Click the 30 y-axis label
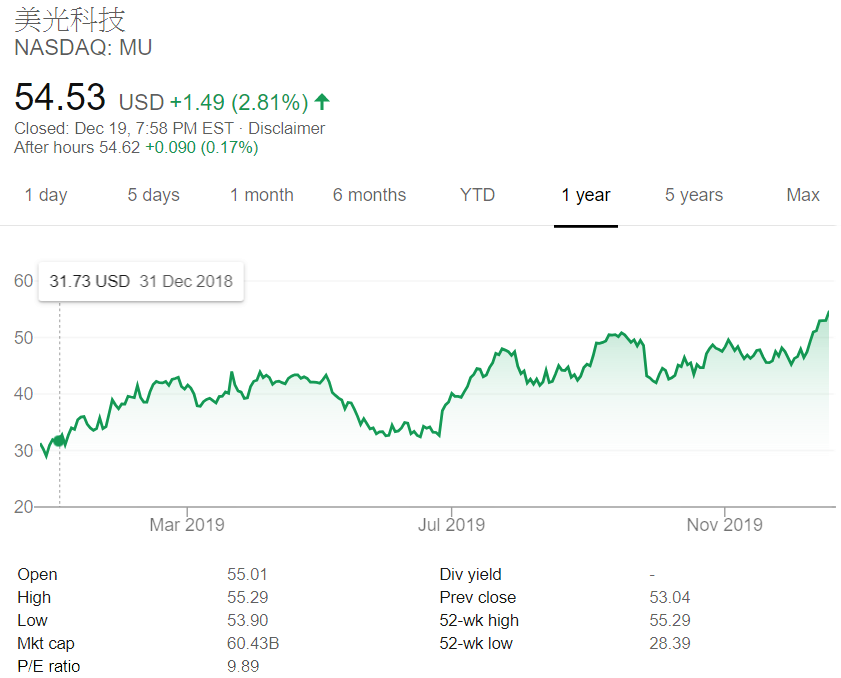The height and width of the screenshot is (678, 841). (24, 451)
